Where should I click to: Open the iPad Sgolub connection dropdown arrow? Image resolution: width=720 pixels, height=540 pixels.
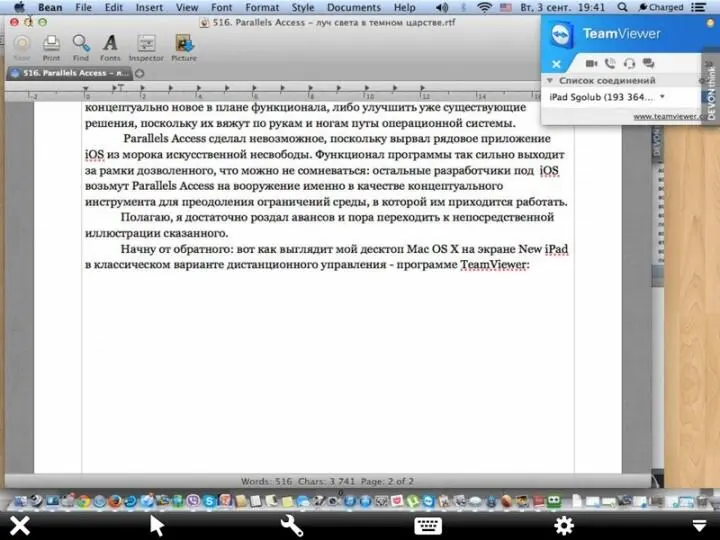[662, 96]
